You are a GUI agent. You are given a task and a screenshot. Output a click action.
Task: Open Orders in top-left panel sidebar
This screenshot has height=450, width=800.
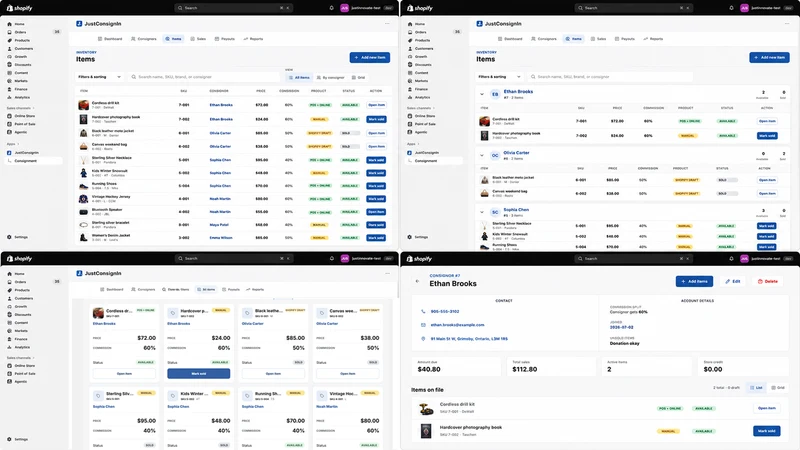20,32
